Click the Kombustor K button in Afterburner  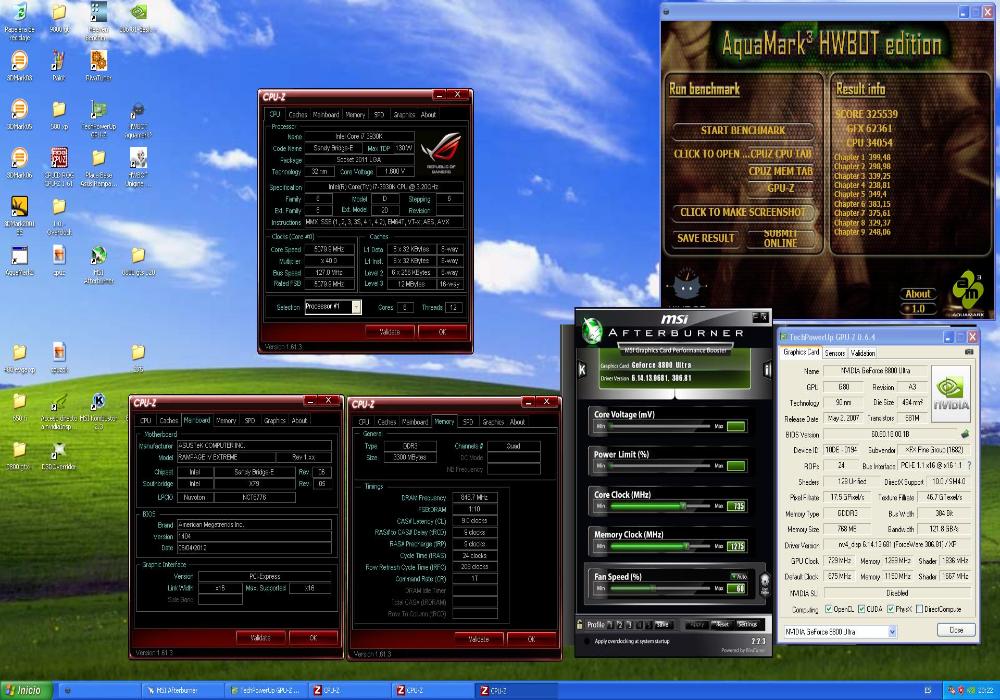(x=582, y=369)
